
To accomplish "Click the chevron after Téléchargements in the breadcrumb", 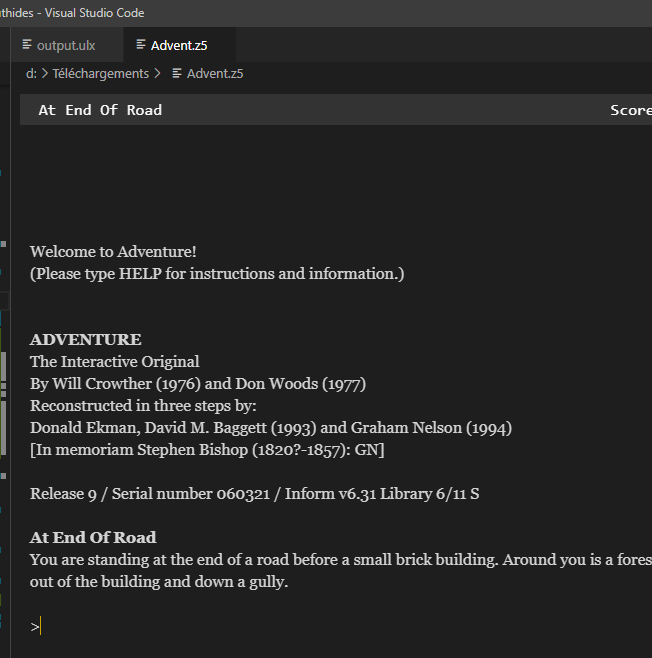I will coord(157,74).
